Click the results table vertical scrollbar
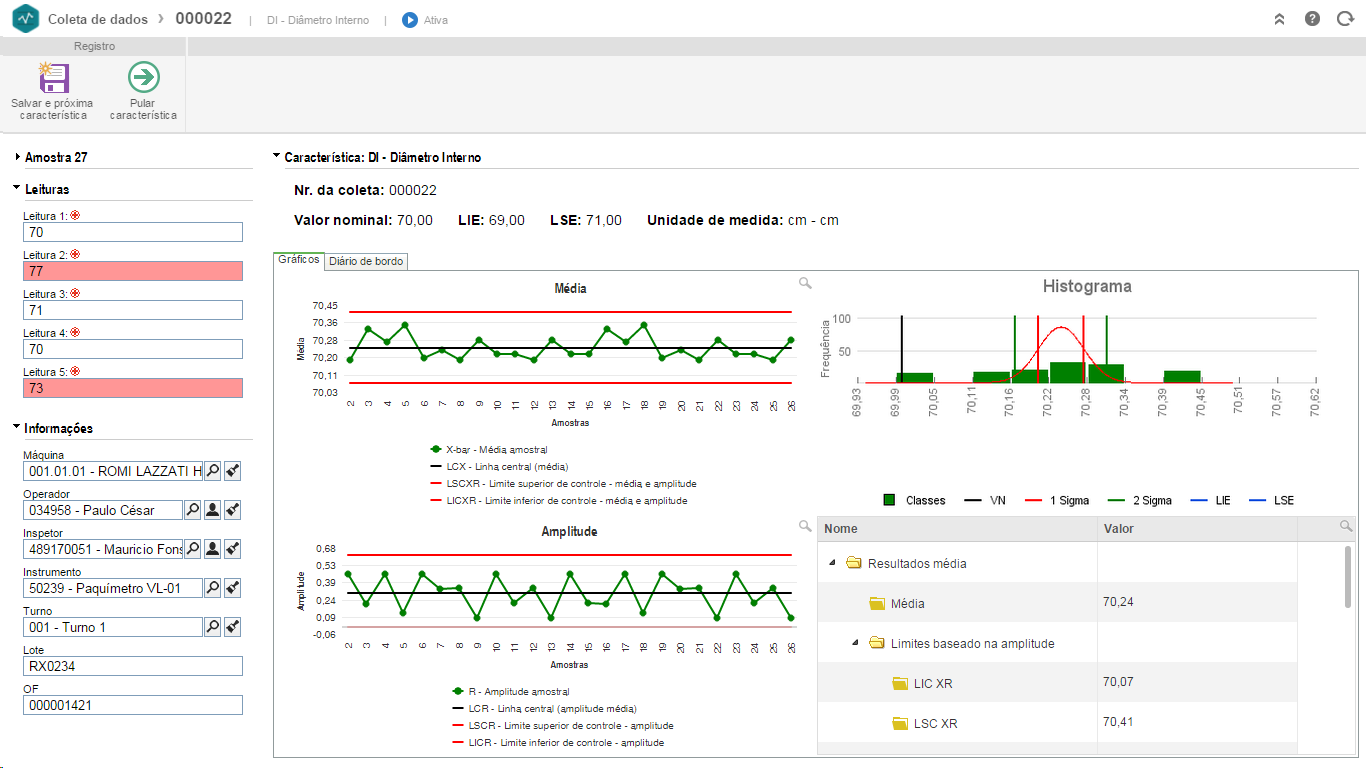 tap(1349, 576)
